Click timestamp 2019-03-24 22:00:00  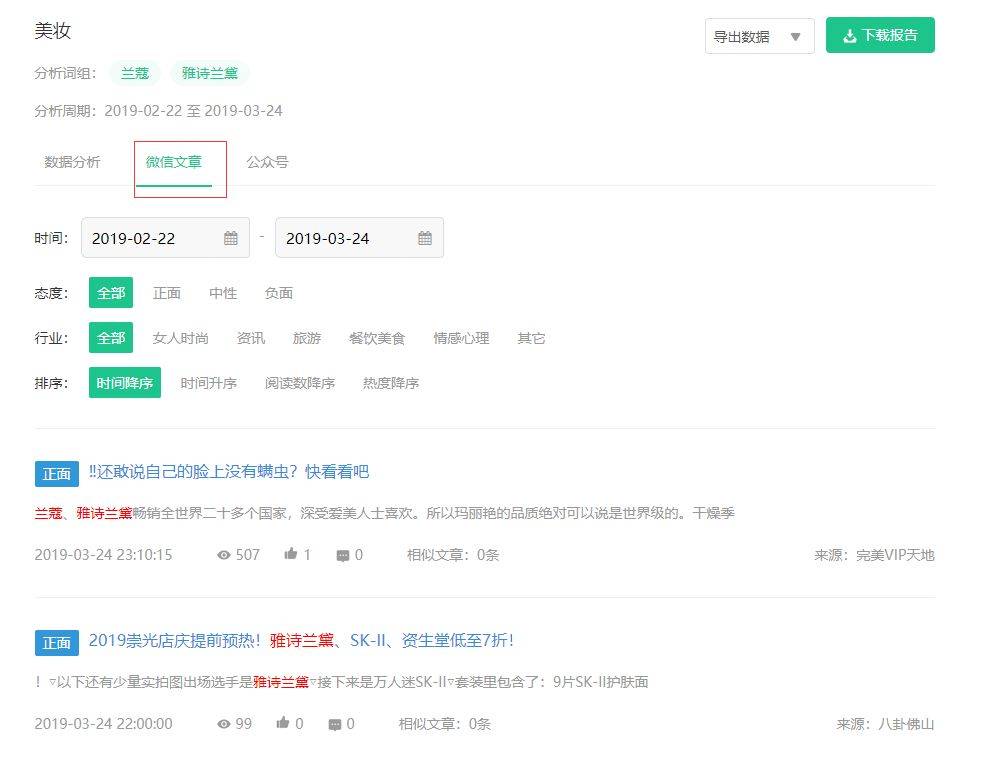(x=104, y=723)
